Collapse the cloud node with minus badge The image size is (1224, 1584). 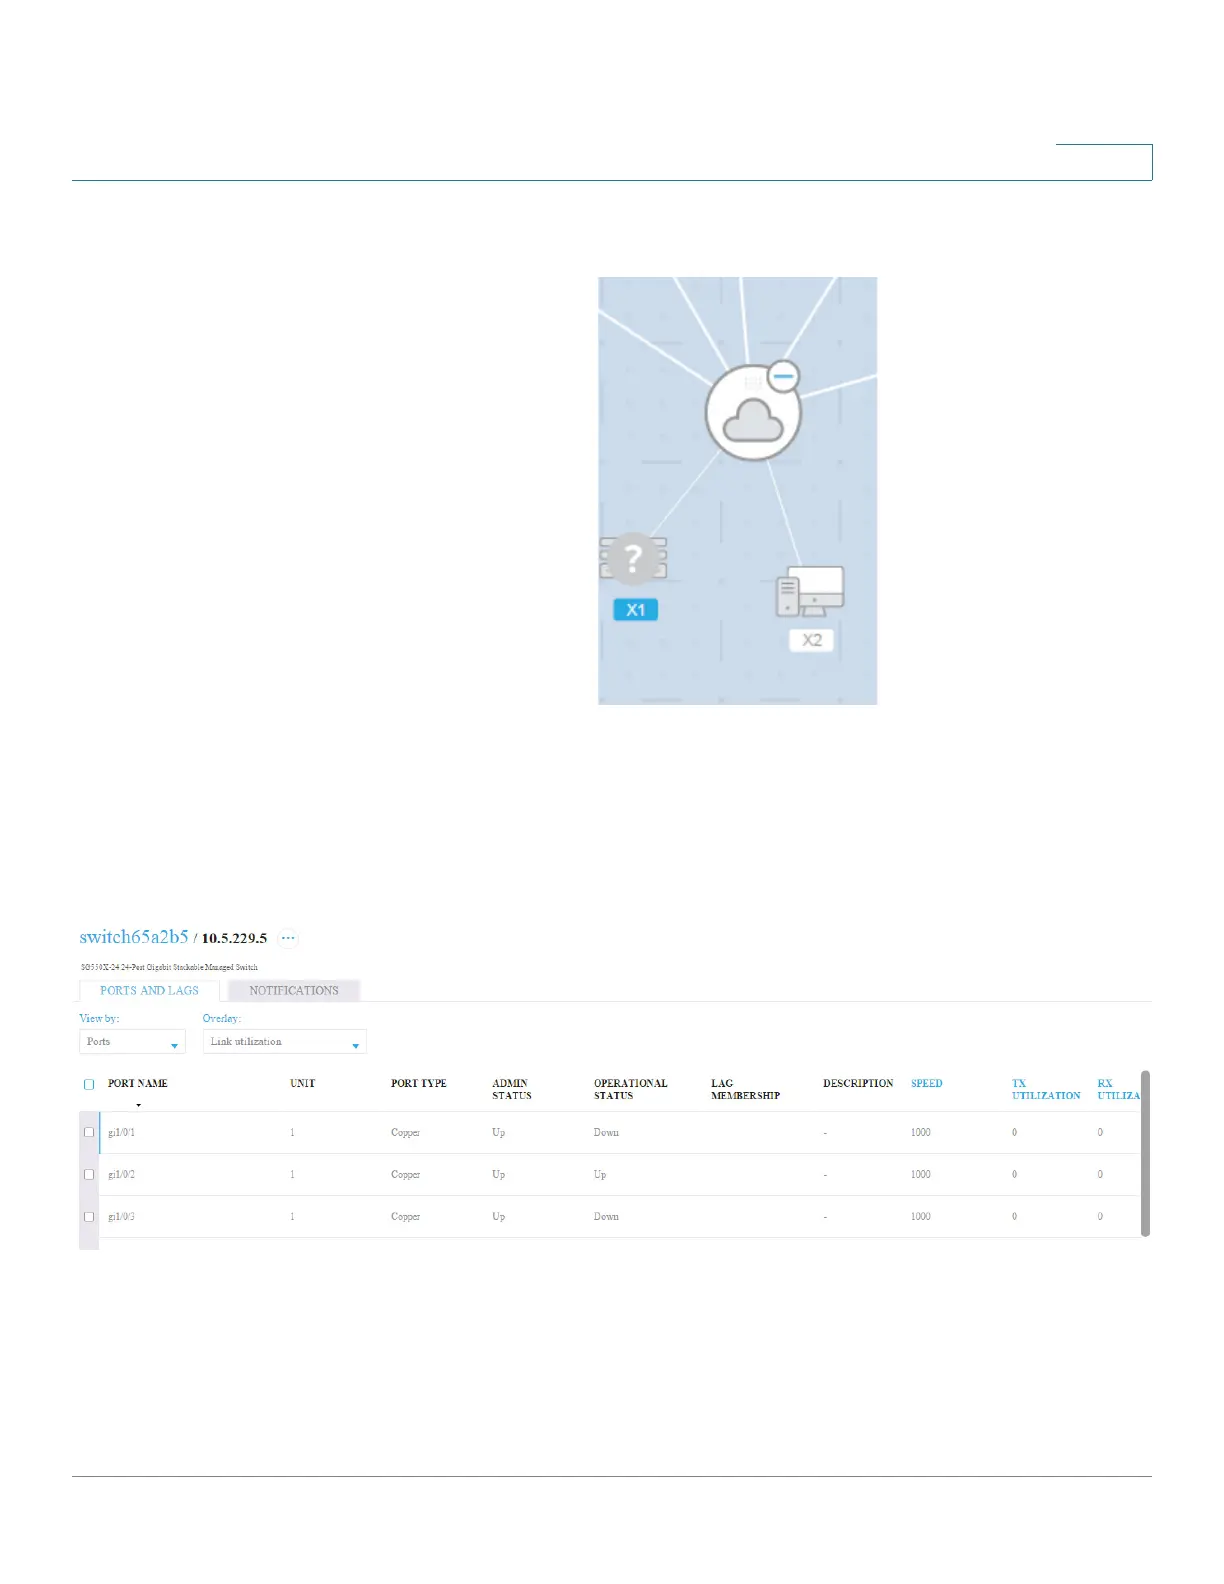click(783, 376)
